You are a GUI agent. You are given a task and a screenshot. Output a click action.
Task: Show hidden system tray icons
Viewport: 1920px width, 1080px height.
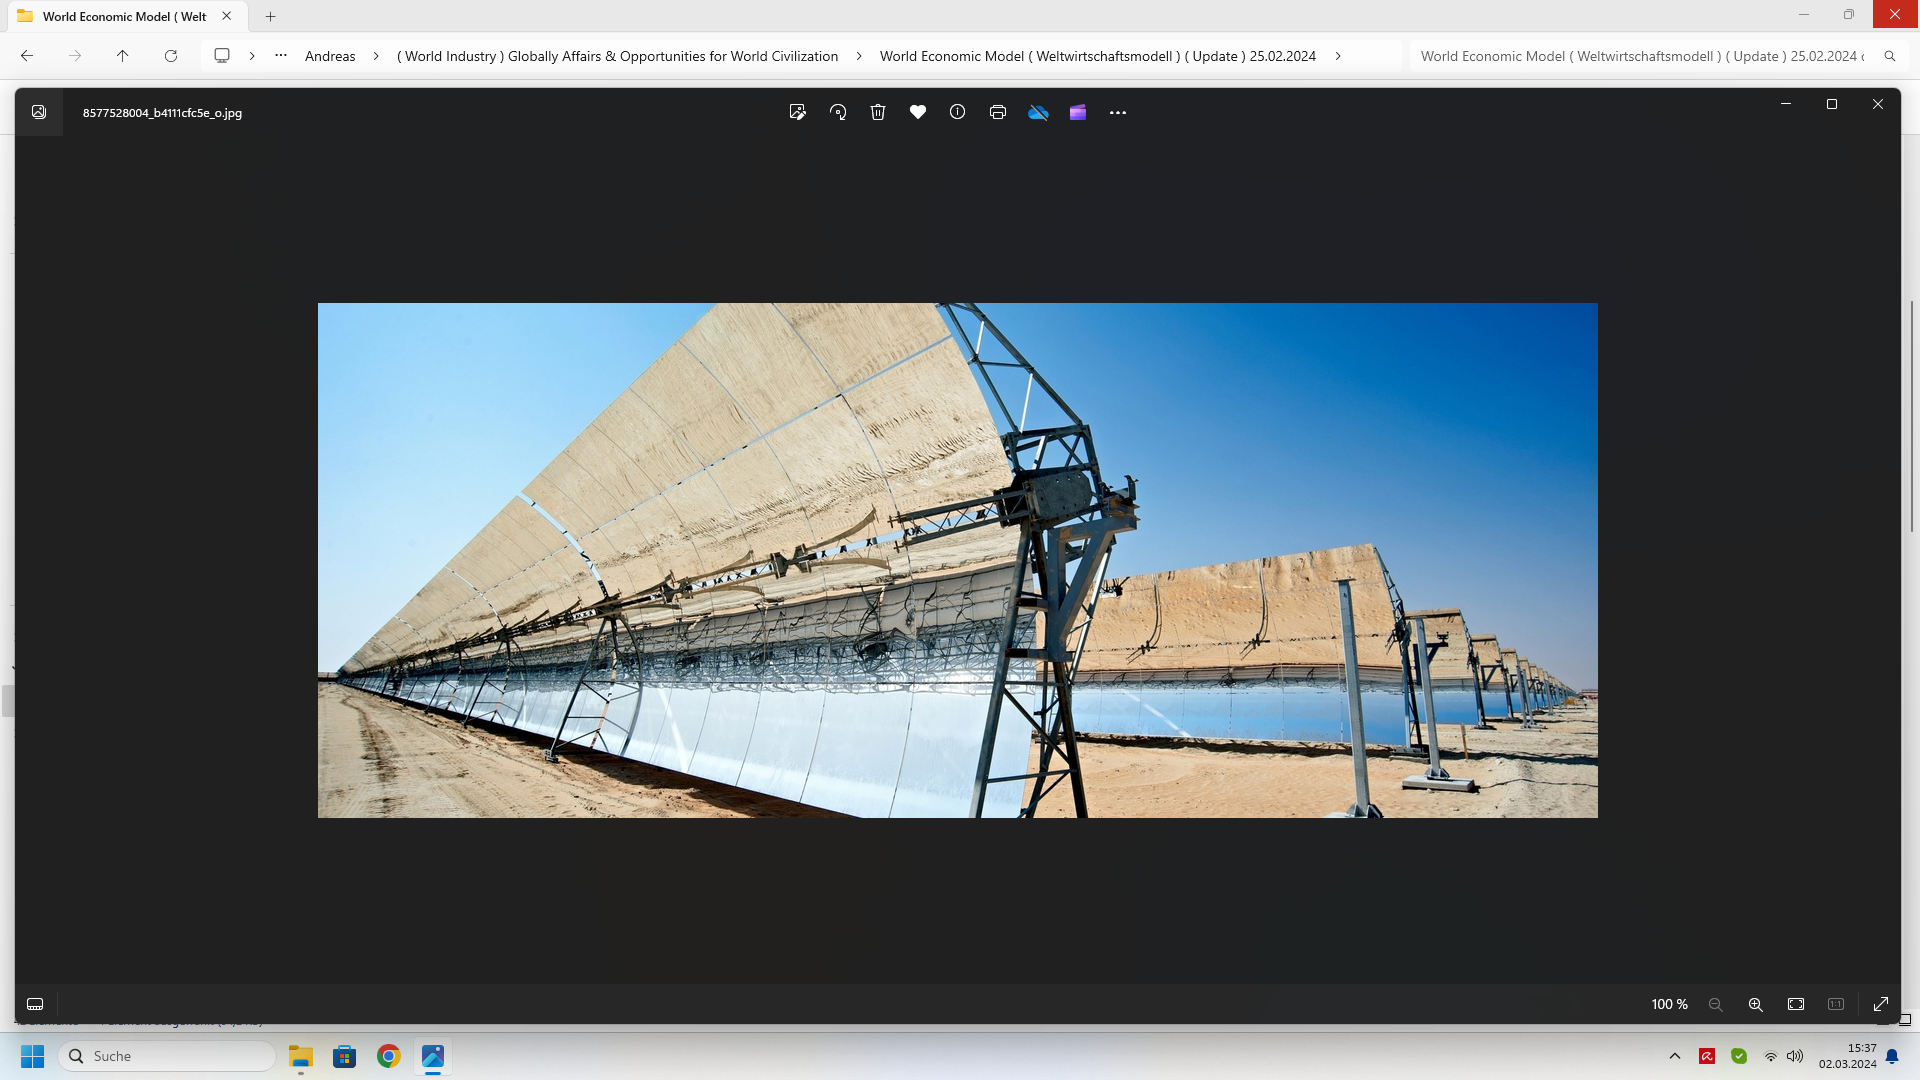(x=1675, y=1056)
